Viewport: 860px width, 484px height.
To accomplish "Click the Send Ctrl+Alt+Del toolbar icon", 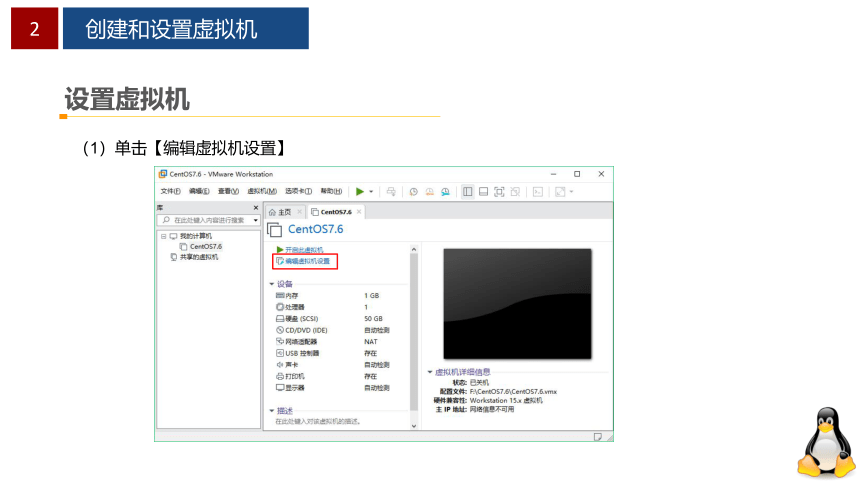I will 391,192.
